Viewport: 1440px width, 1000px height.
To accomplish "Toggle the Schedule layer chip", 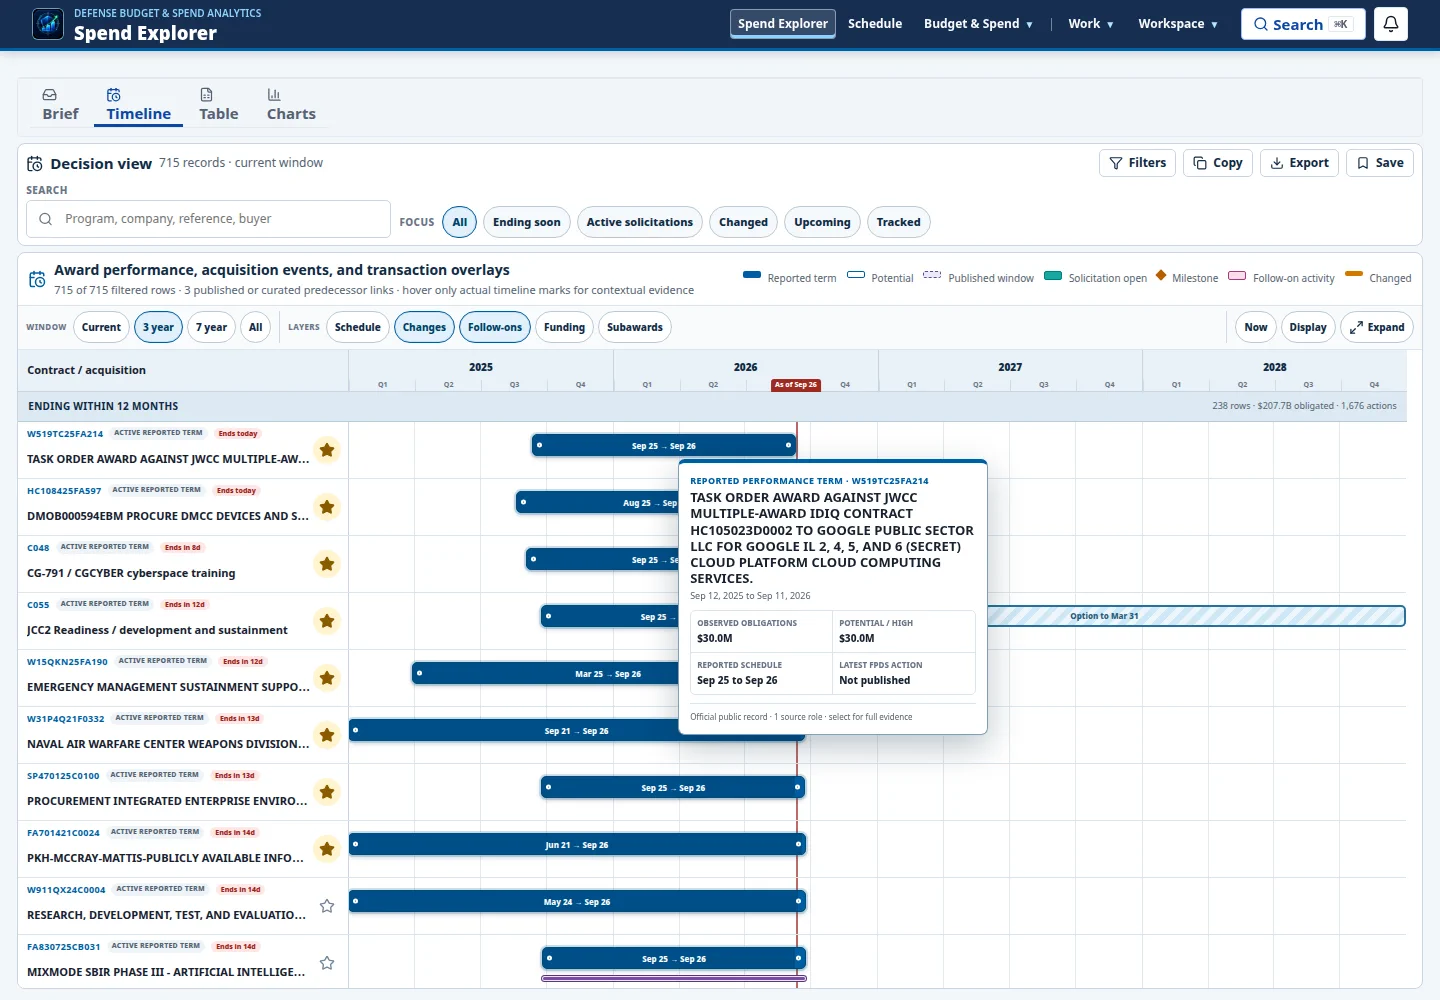I will (x=358, y=327).
